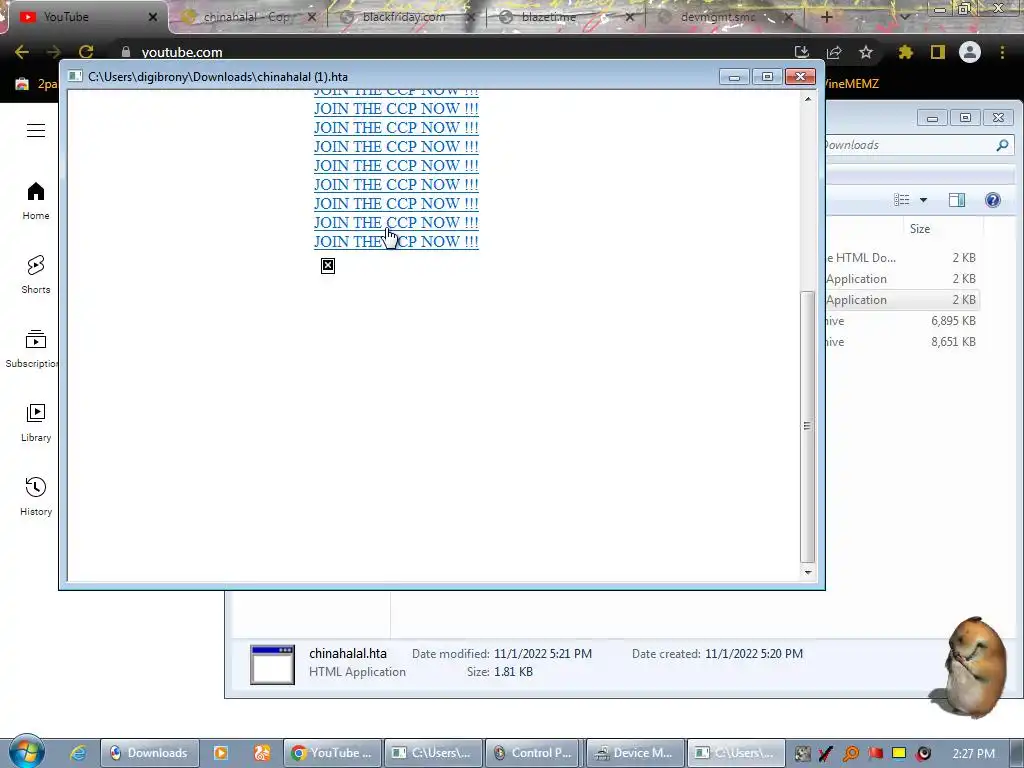
Task: Open YouTube hamburger guide menu
Action: [x=36, y=130]
